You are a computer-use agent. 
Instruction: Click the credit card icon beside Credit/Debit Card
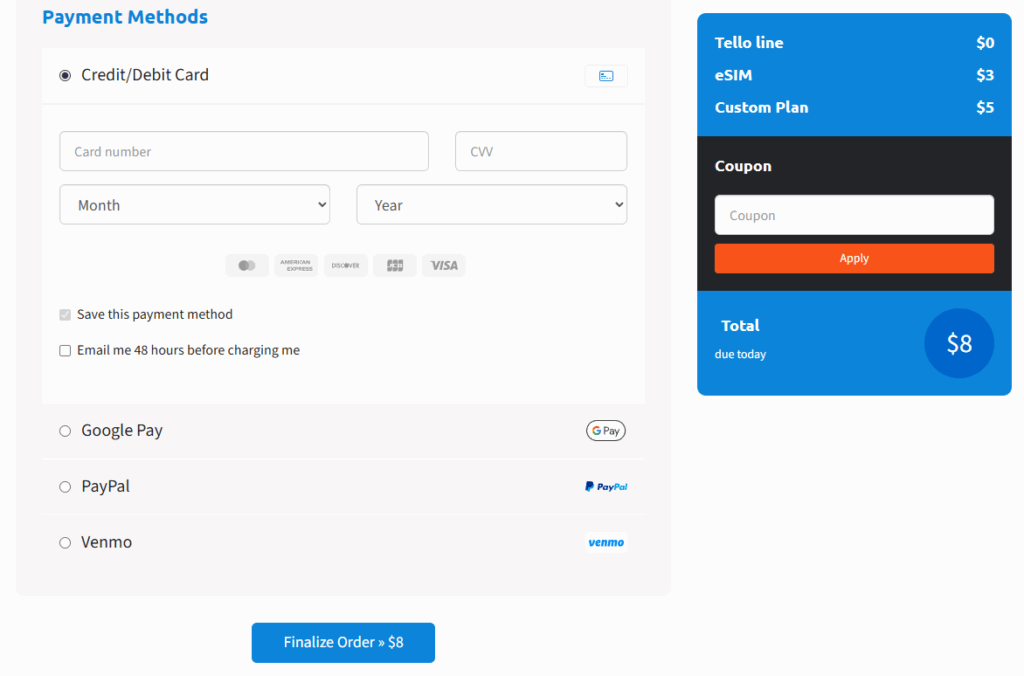coord(606,76)
